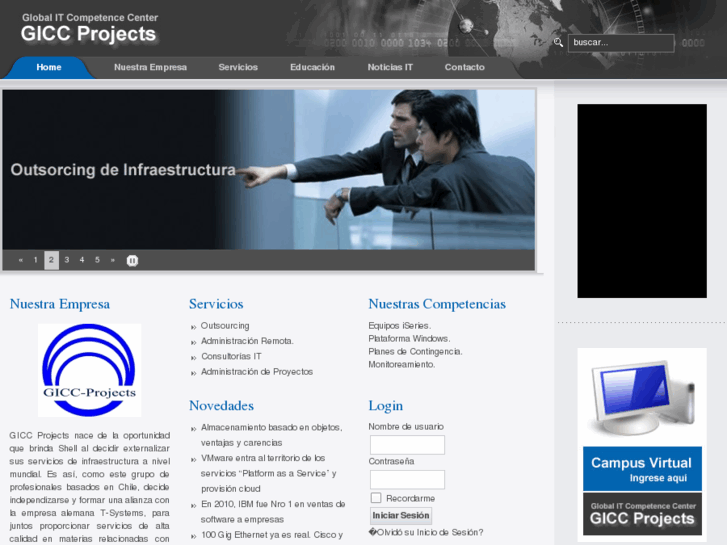Open the Olvidó su Inicio de Sesión link

pyautogui.click(x=426, y=532)
